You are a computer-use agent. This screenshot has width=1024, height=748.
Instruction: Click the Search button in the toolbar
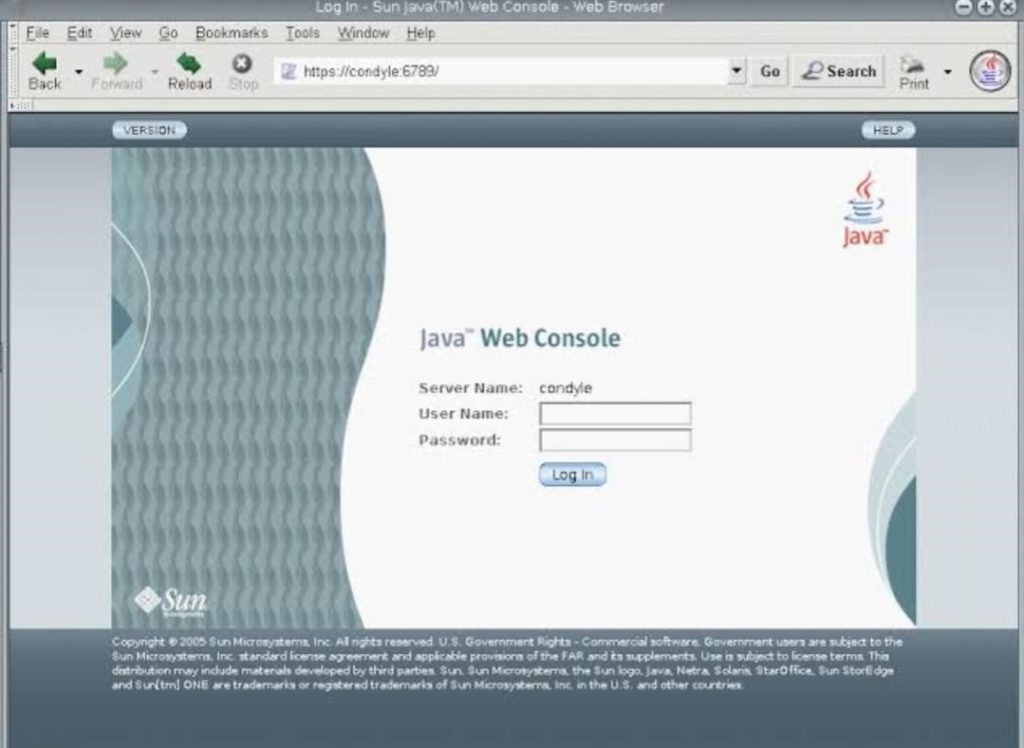[x=839, y=71]
